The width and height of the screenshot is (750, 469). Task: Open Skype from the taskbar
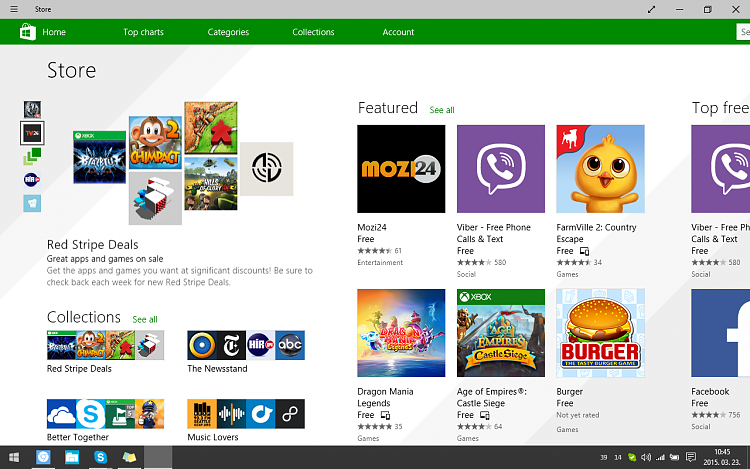(x=100, y=458)
